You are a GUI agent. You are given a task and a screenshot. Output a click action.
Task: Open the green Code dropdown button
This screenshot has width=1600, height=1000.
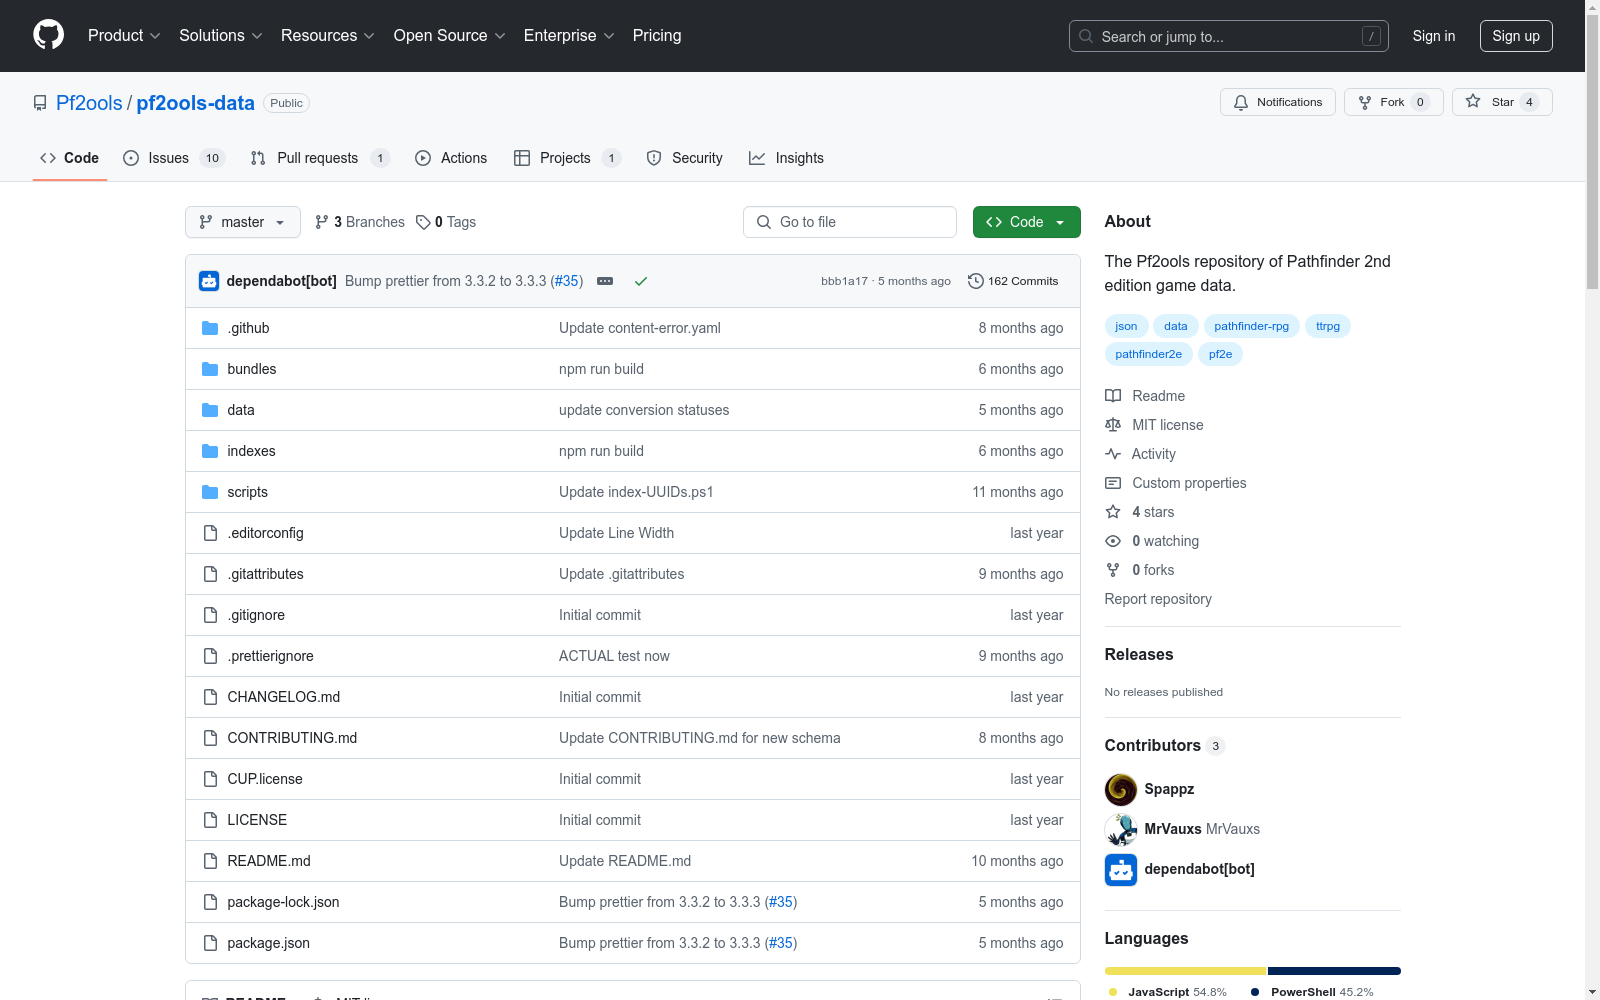[x=1026, y=222]
